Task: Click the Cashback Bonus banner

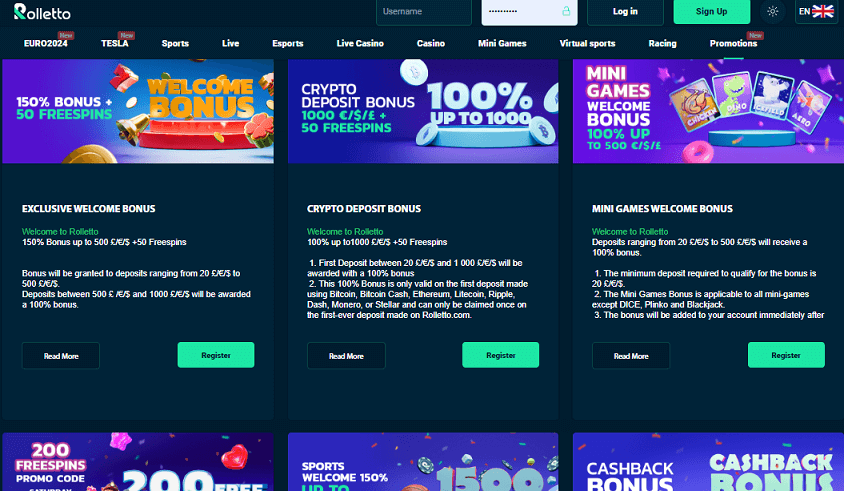Action: coord(708,462)
